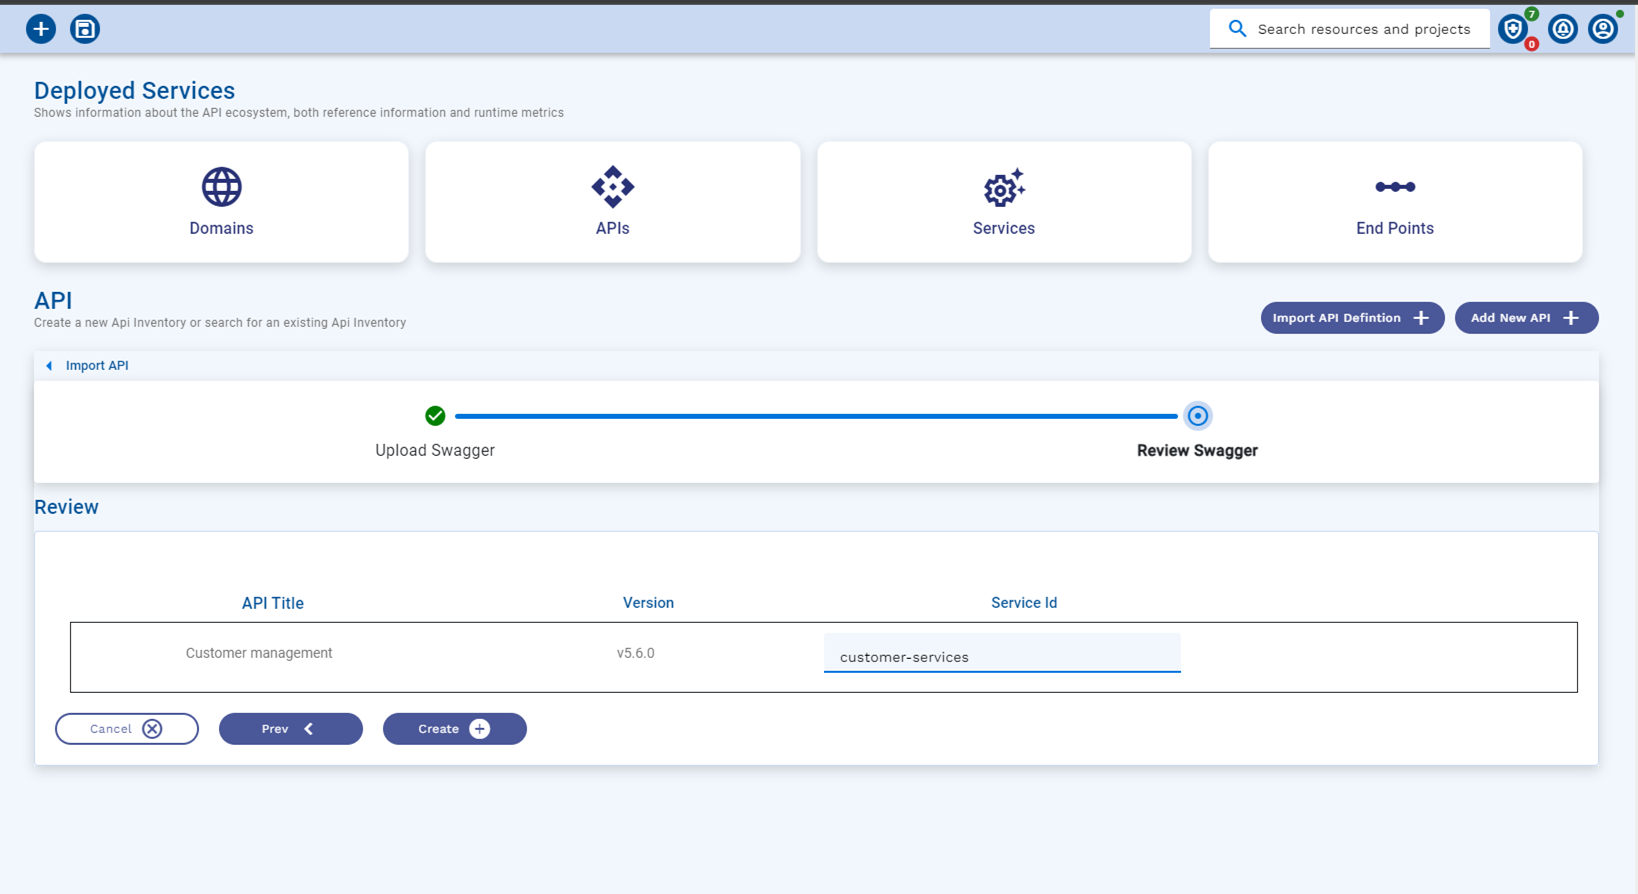Click the X icon in Cancel button
1638x894 pixels.
point(152,729)
